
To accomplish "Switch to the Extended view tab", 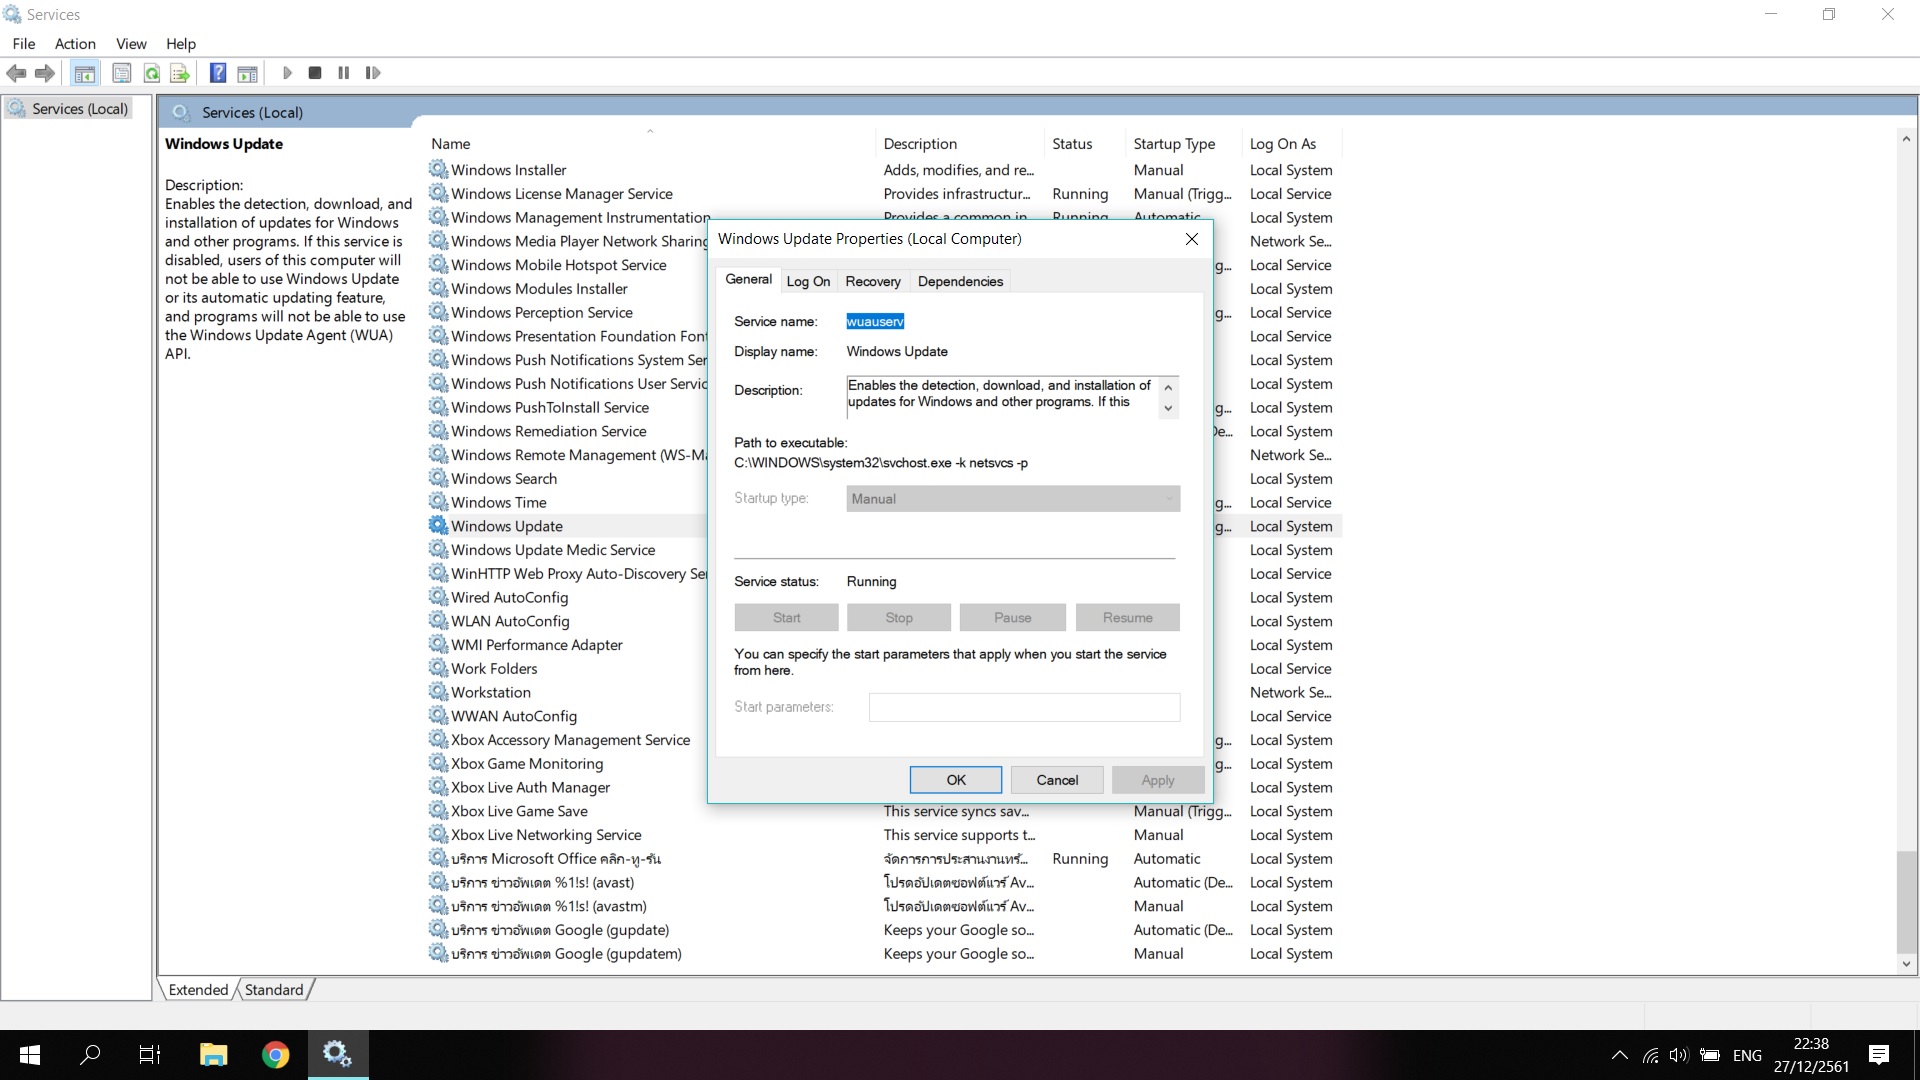I will 198,990.
